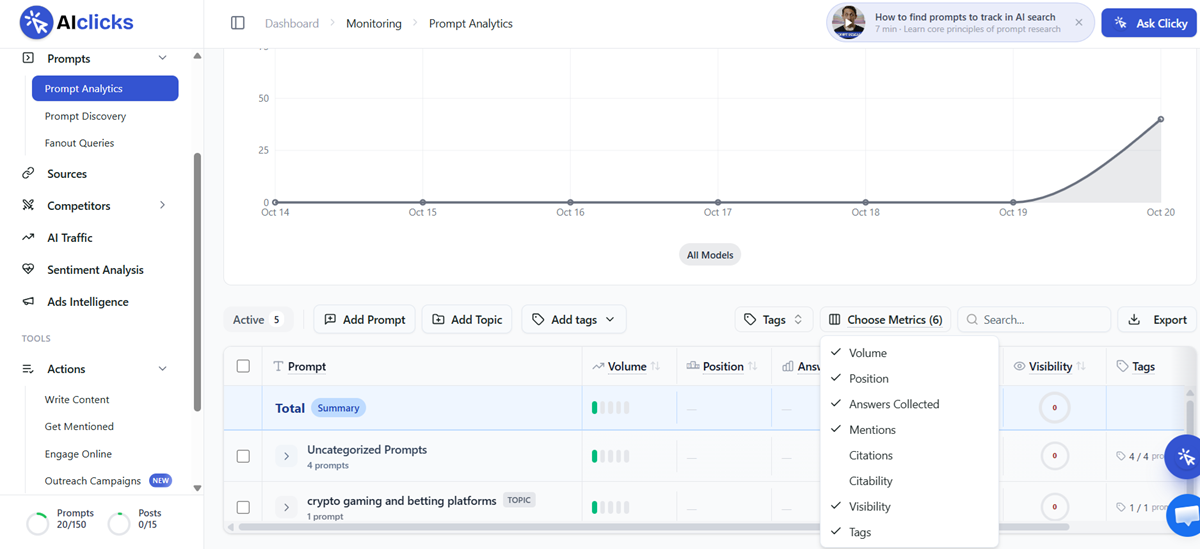Click the Sentiment Analysis heart icon
The width and height of the screenshot is (1200, 549).
pyautogui.click(x=28, y=270)
